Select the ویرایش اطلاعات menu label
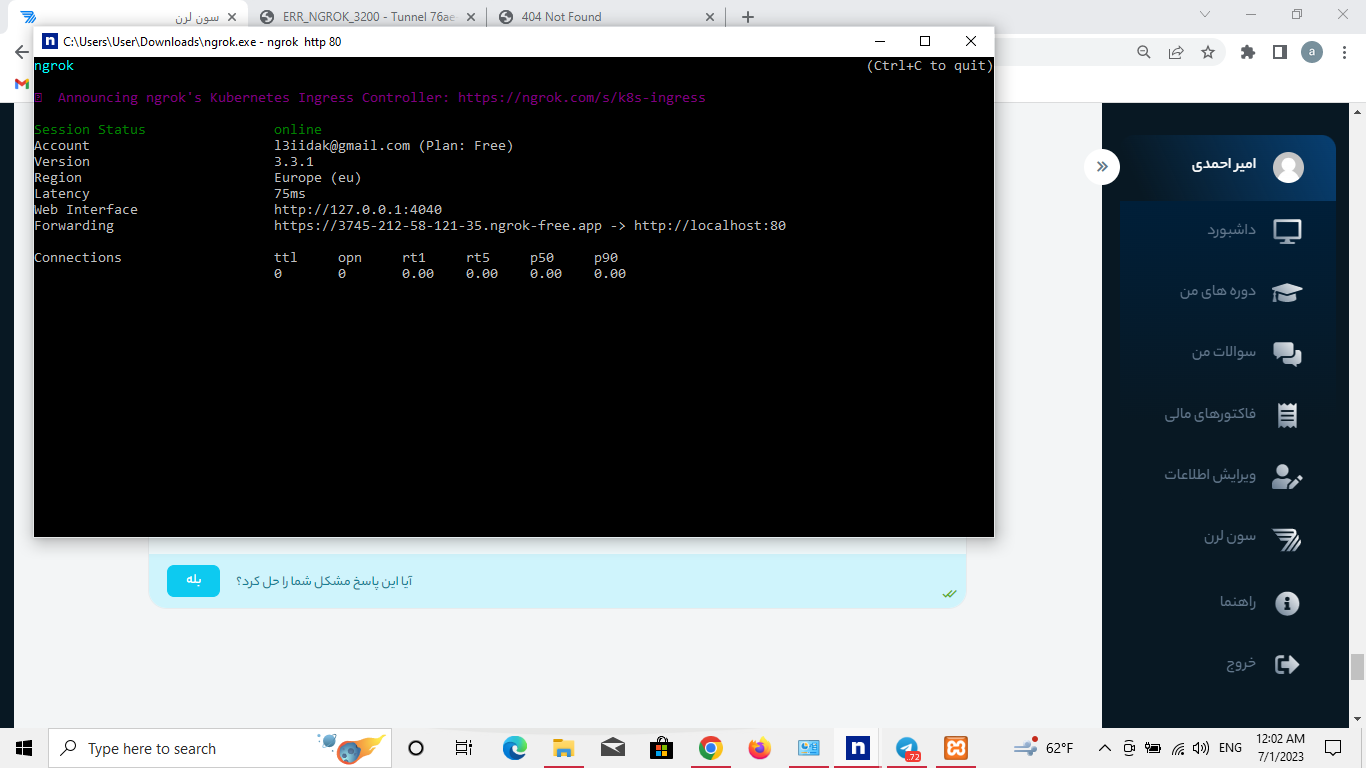The image size is (1366, 768). (x=1210, y=475)
